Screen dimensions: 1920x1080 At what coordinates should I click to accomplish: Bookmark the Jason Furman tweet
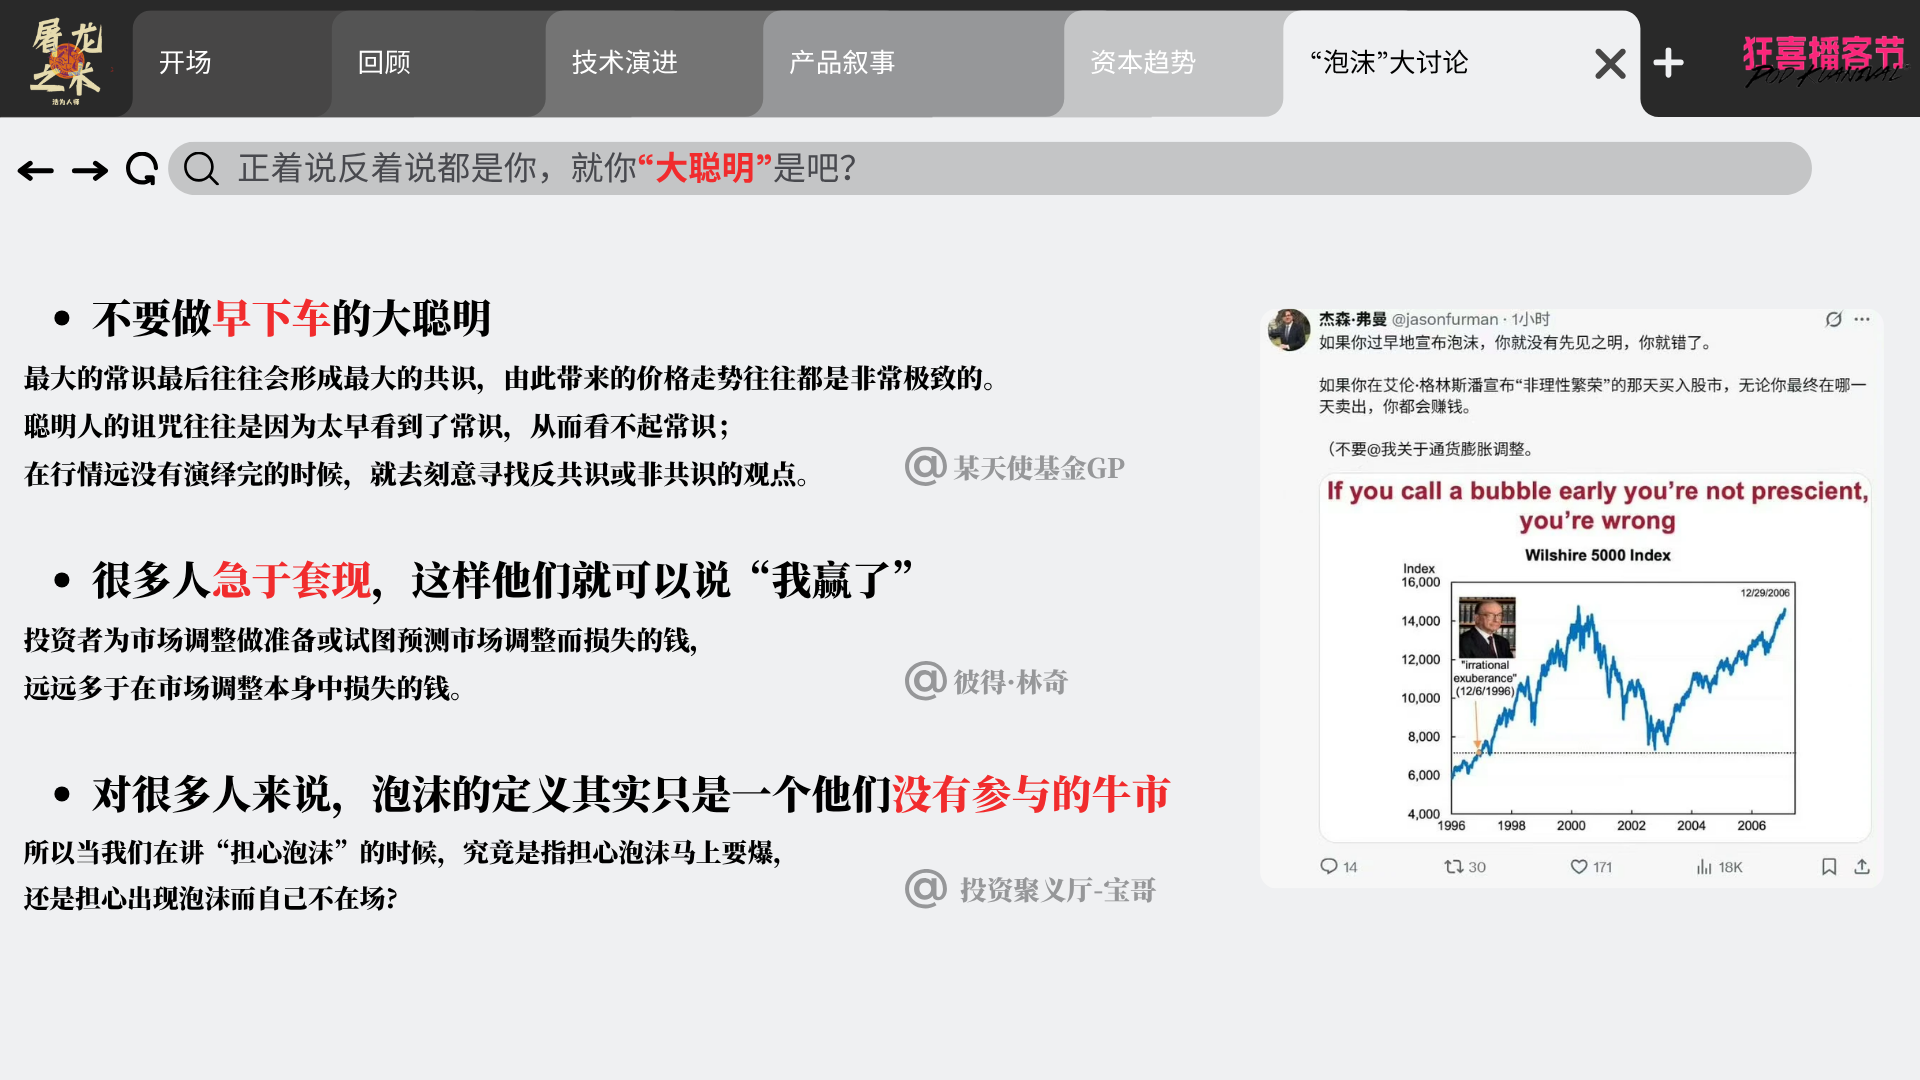[1829, 866]
